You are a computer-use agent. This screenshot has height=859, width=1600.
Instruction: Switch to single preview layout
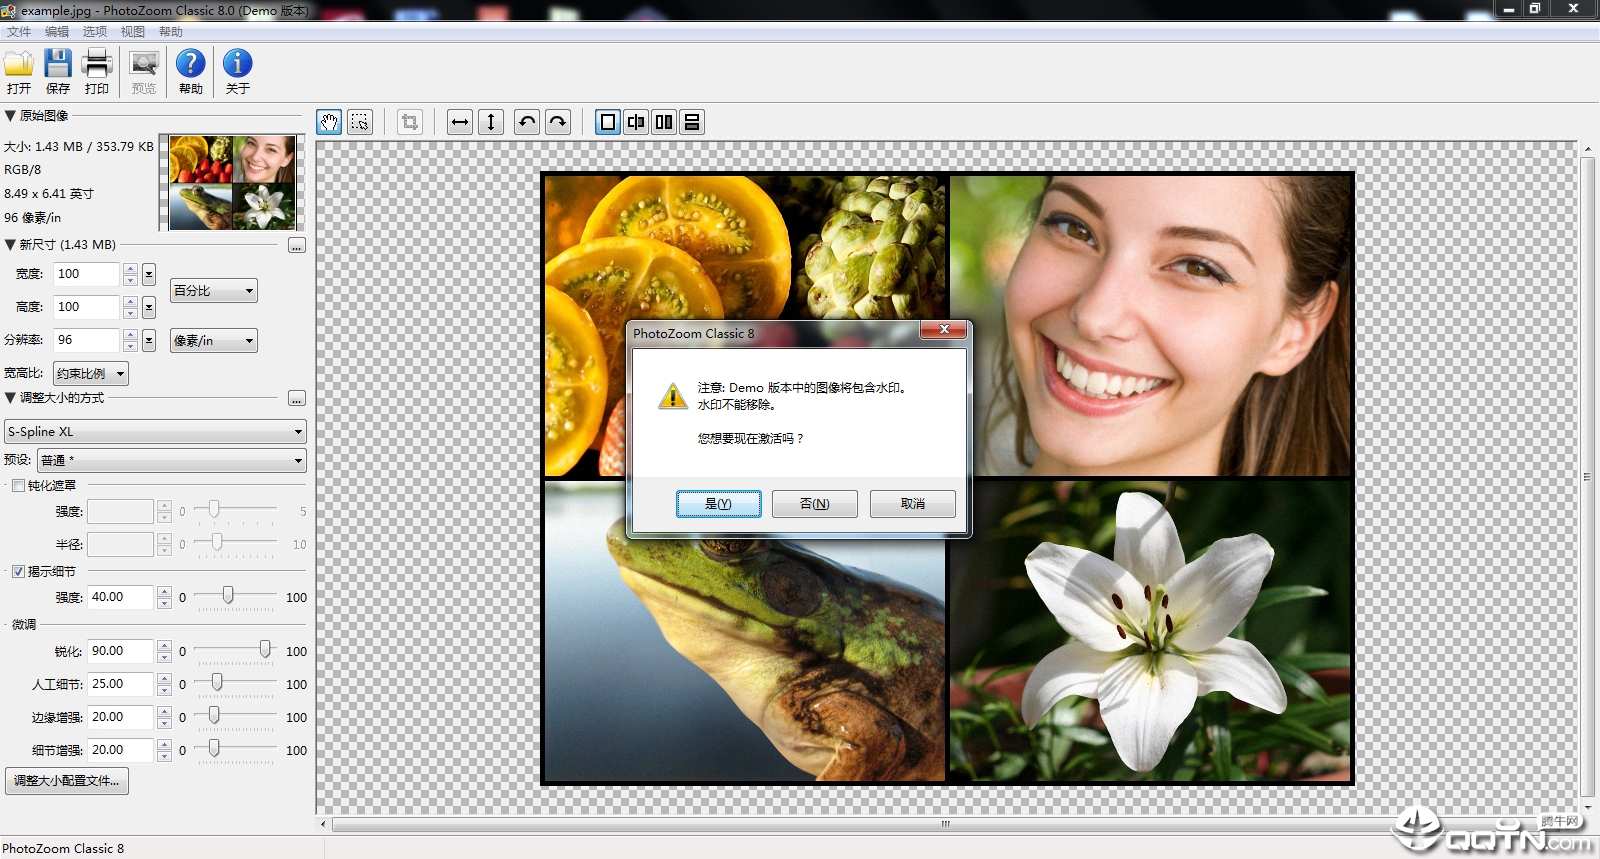(x=608, y=122)
